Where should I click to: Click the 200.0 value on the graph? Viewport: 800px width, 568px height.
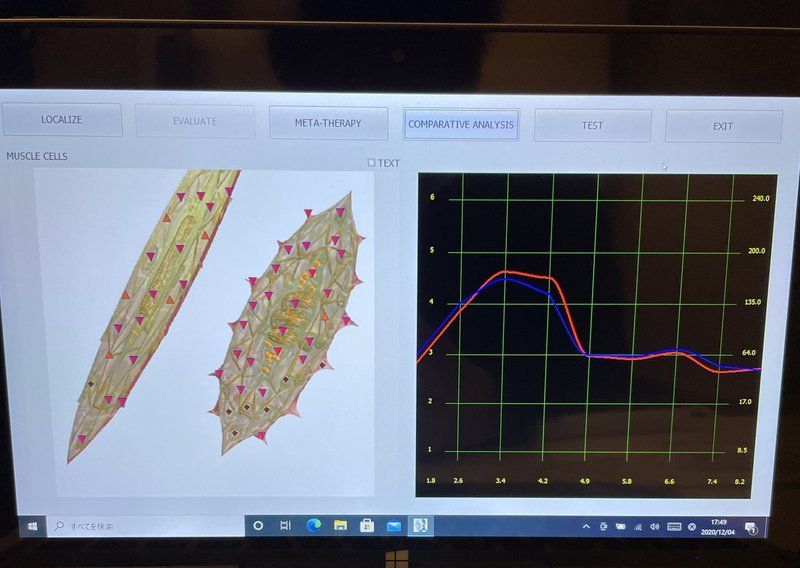[x=757, y=251]
